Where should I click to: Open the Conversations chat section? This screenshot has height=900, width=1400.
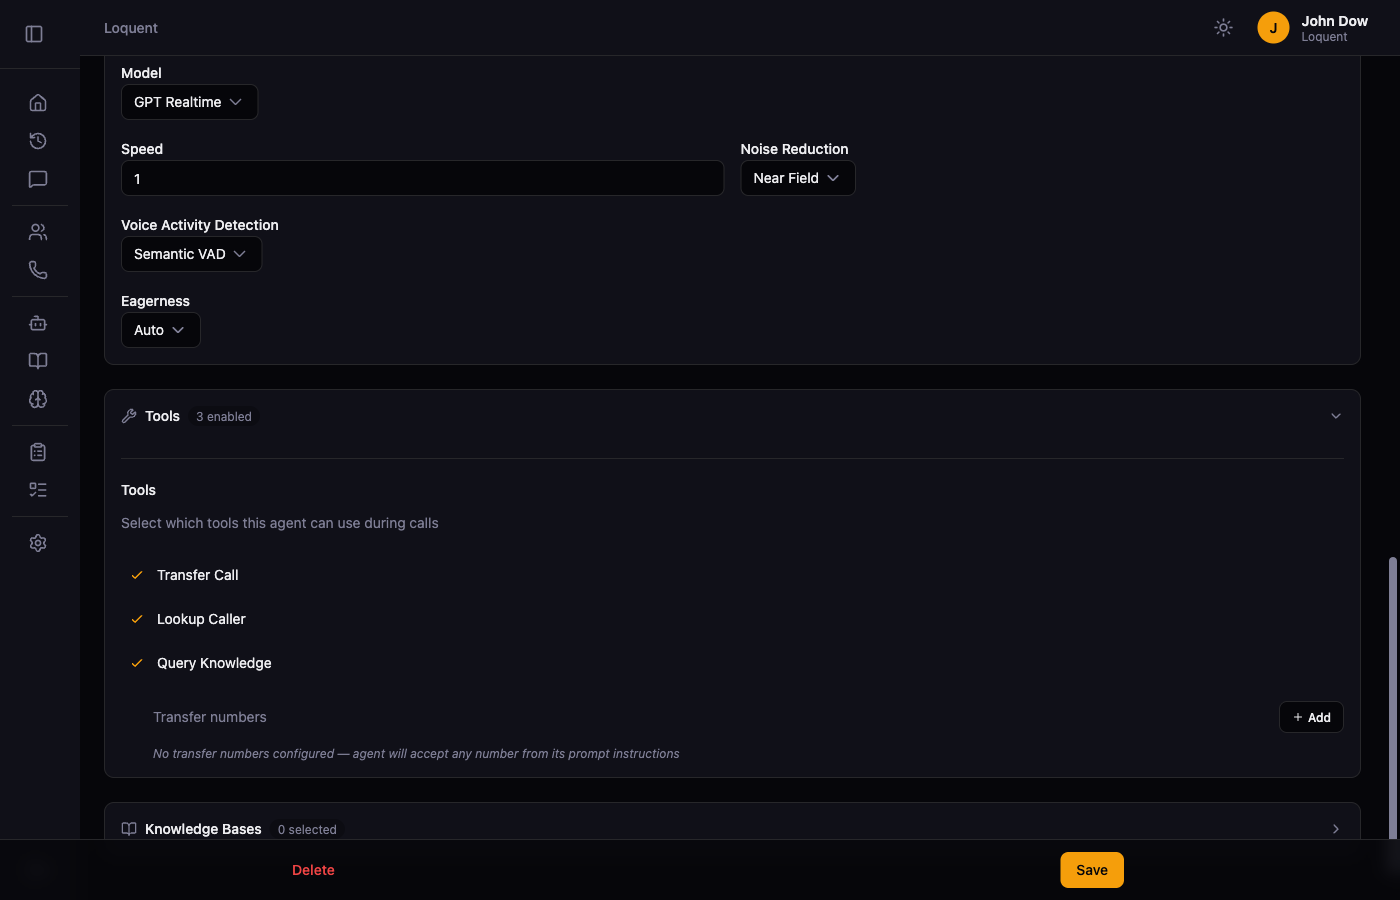pos(37,179)
